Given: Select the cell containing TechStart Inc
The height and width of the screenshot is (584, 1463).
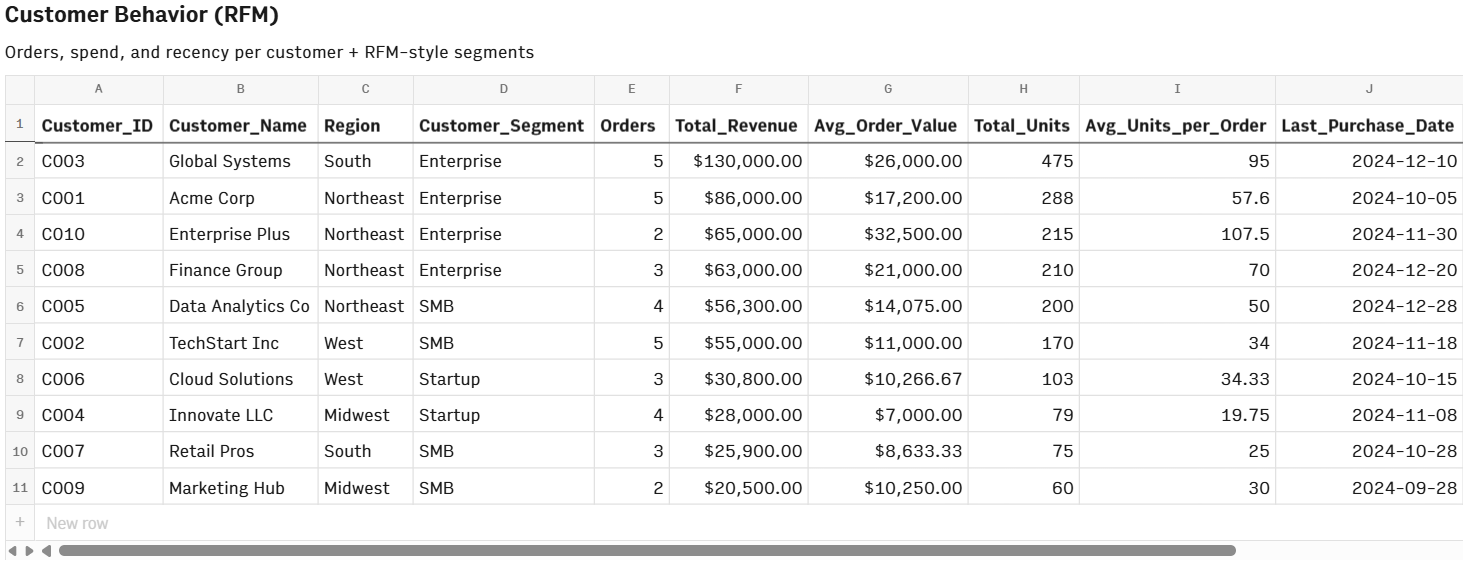Looking at the screenshot, I should pyautogui.click(x=240, y=343).
